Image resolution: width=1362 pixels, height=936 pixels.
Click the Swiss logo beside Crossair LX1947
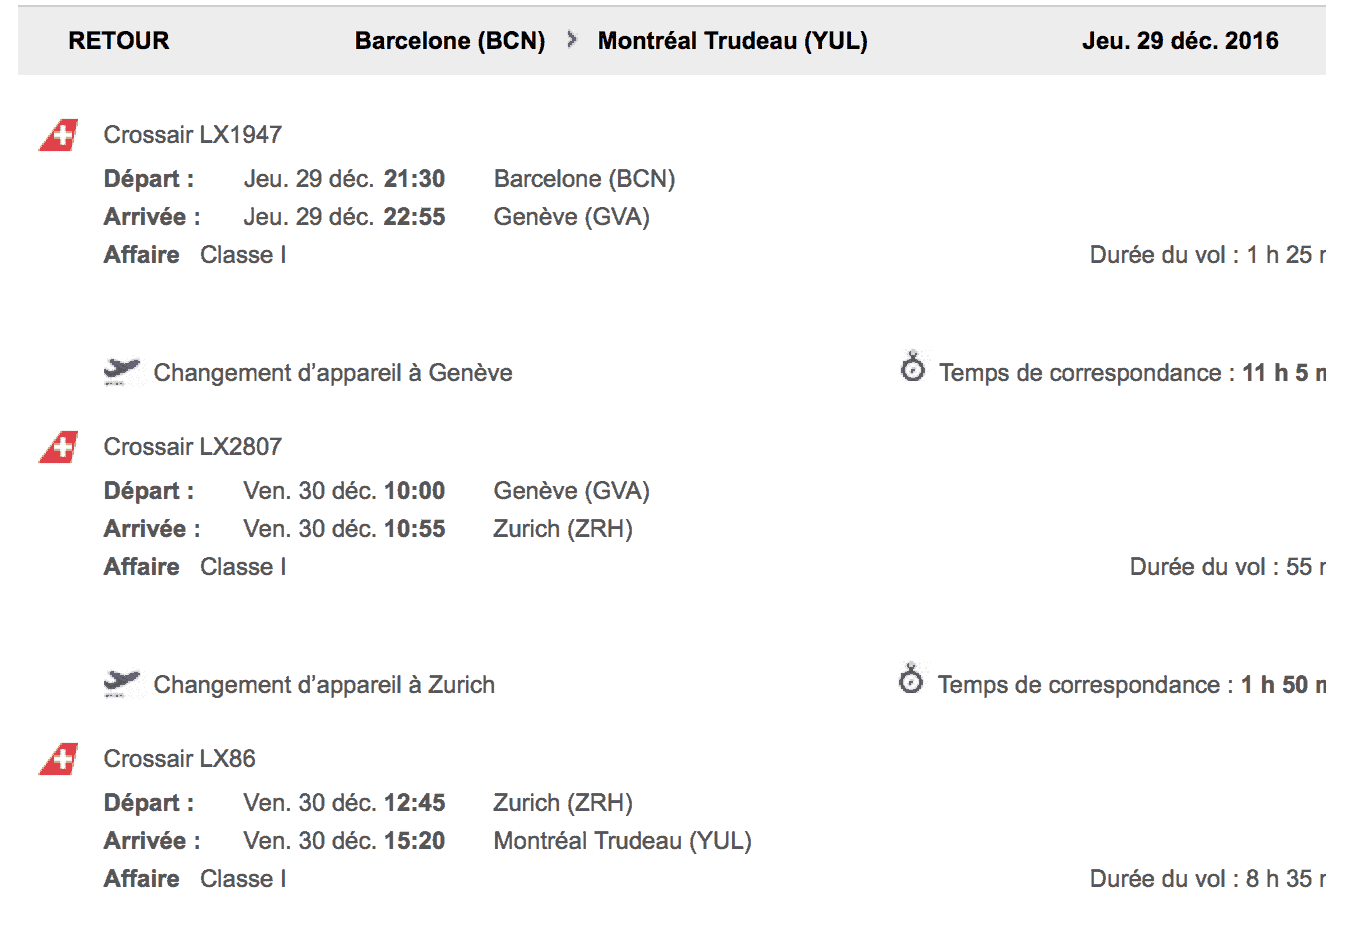pyautogui.click(x=59, y=135)
